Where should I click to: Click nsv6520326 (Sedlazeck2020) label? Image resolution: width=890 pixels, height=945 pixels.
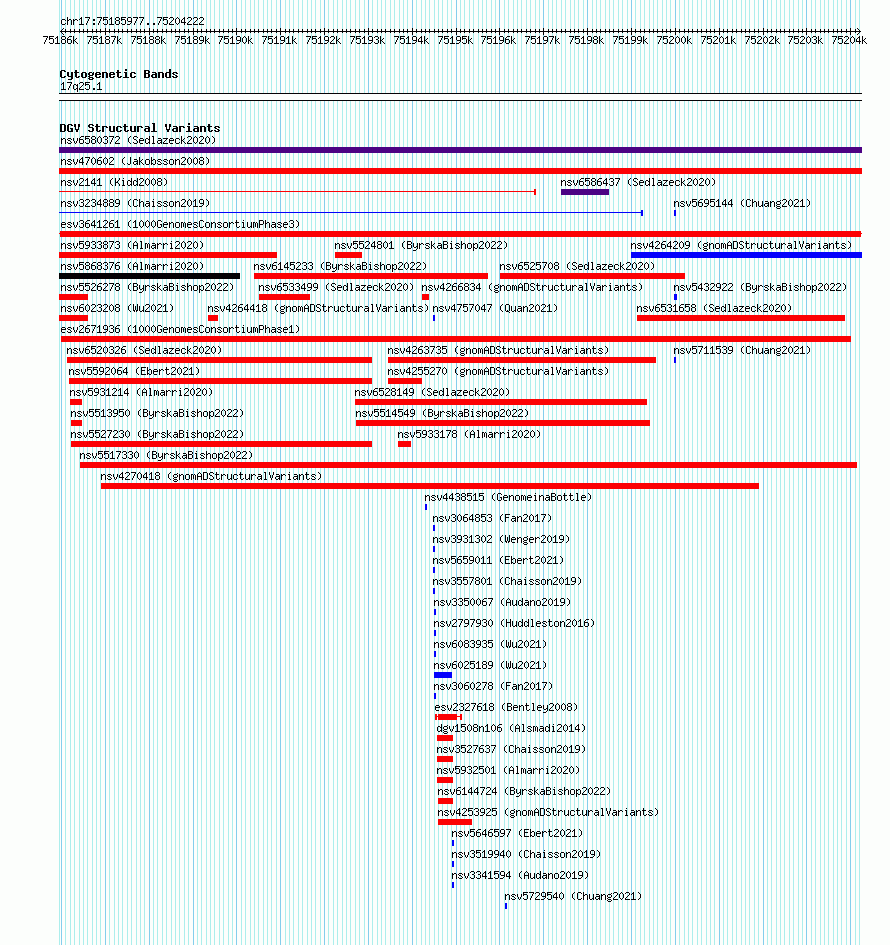144,351
